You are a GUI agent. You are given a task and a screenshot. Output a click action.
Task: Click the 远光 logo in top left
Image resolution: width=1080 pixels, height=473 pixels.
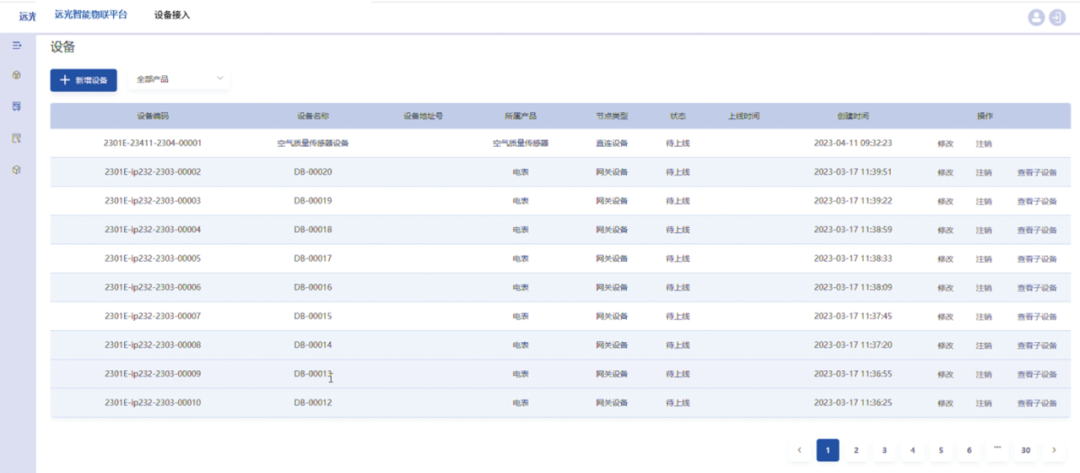point(27,16)
